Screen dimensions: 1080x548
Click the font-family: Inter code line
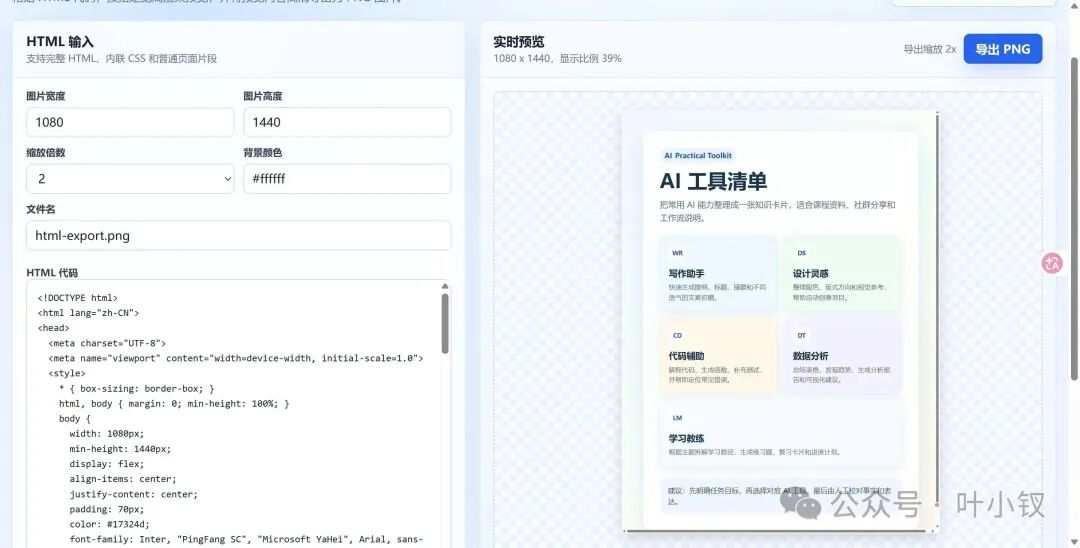pos(246,540)
